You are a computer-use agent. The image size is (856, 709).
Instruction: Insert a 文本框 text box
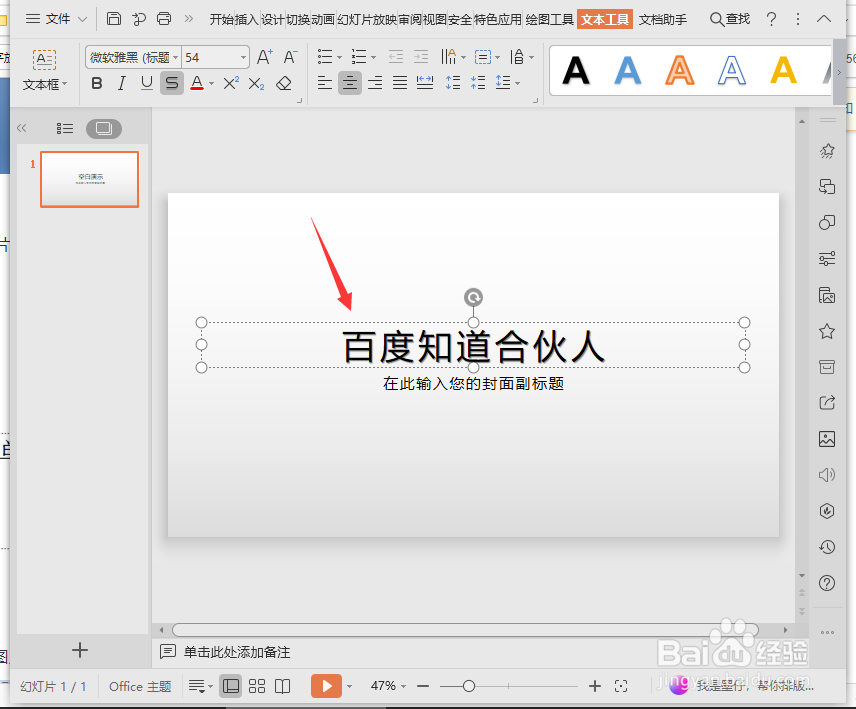(44, 70)
